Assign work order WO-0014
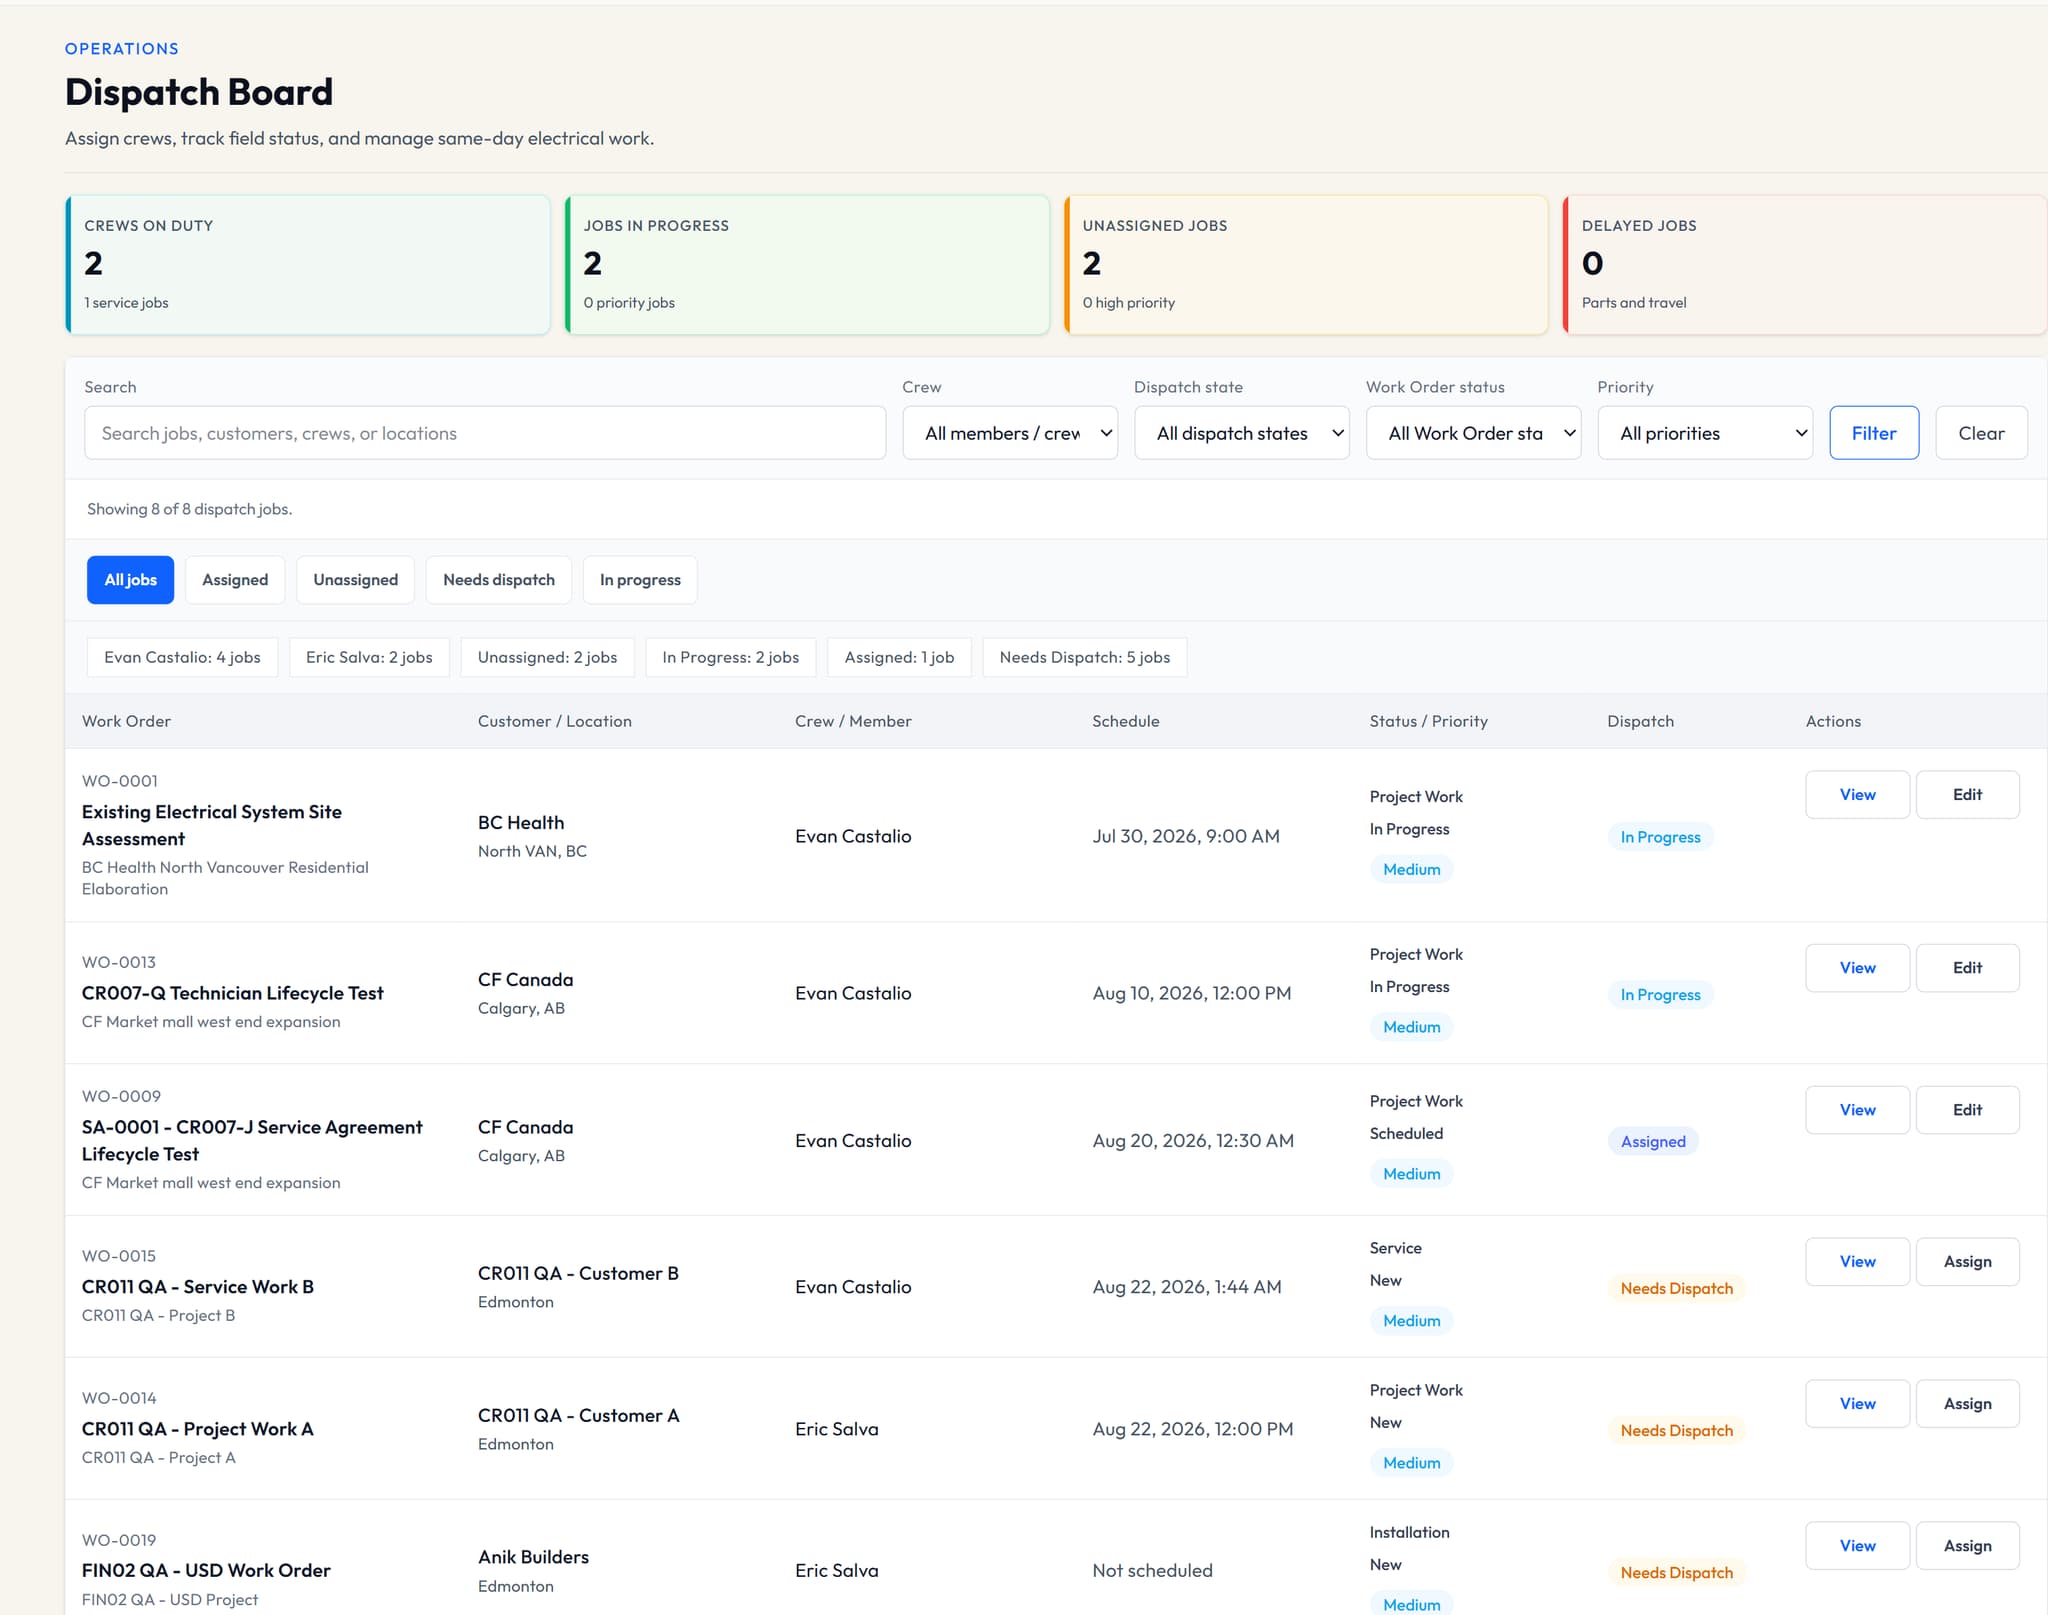 (1967, 1404)
